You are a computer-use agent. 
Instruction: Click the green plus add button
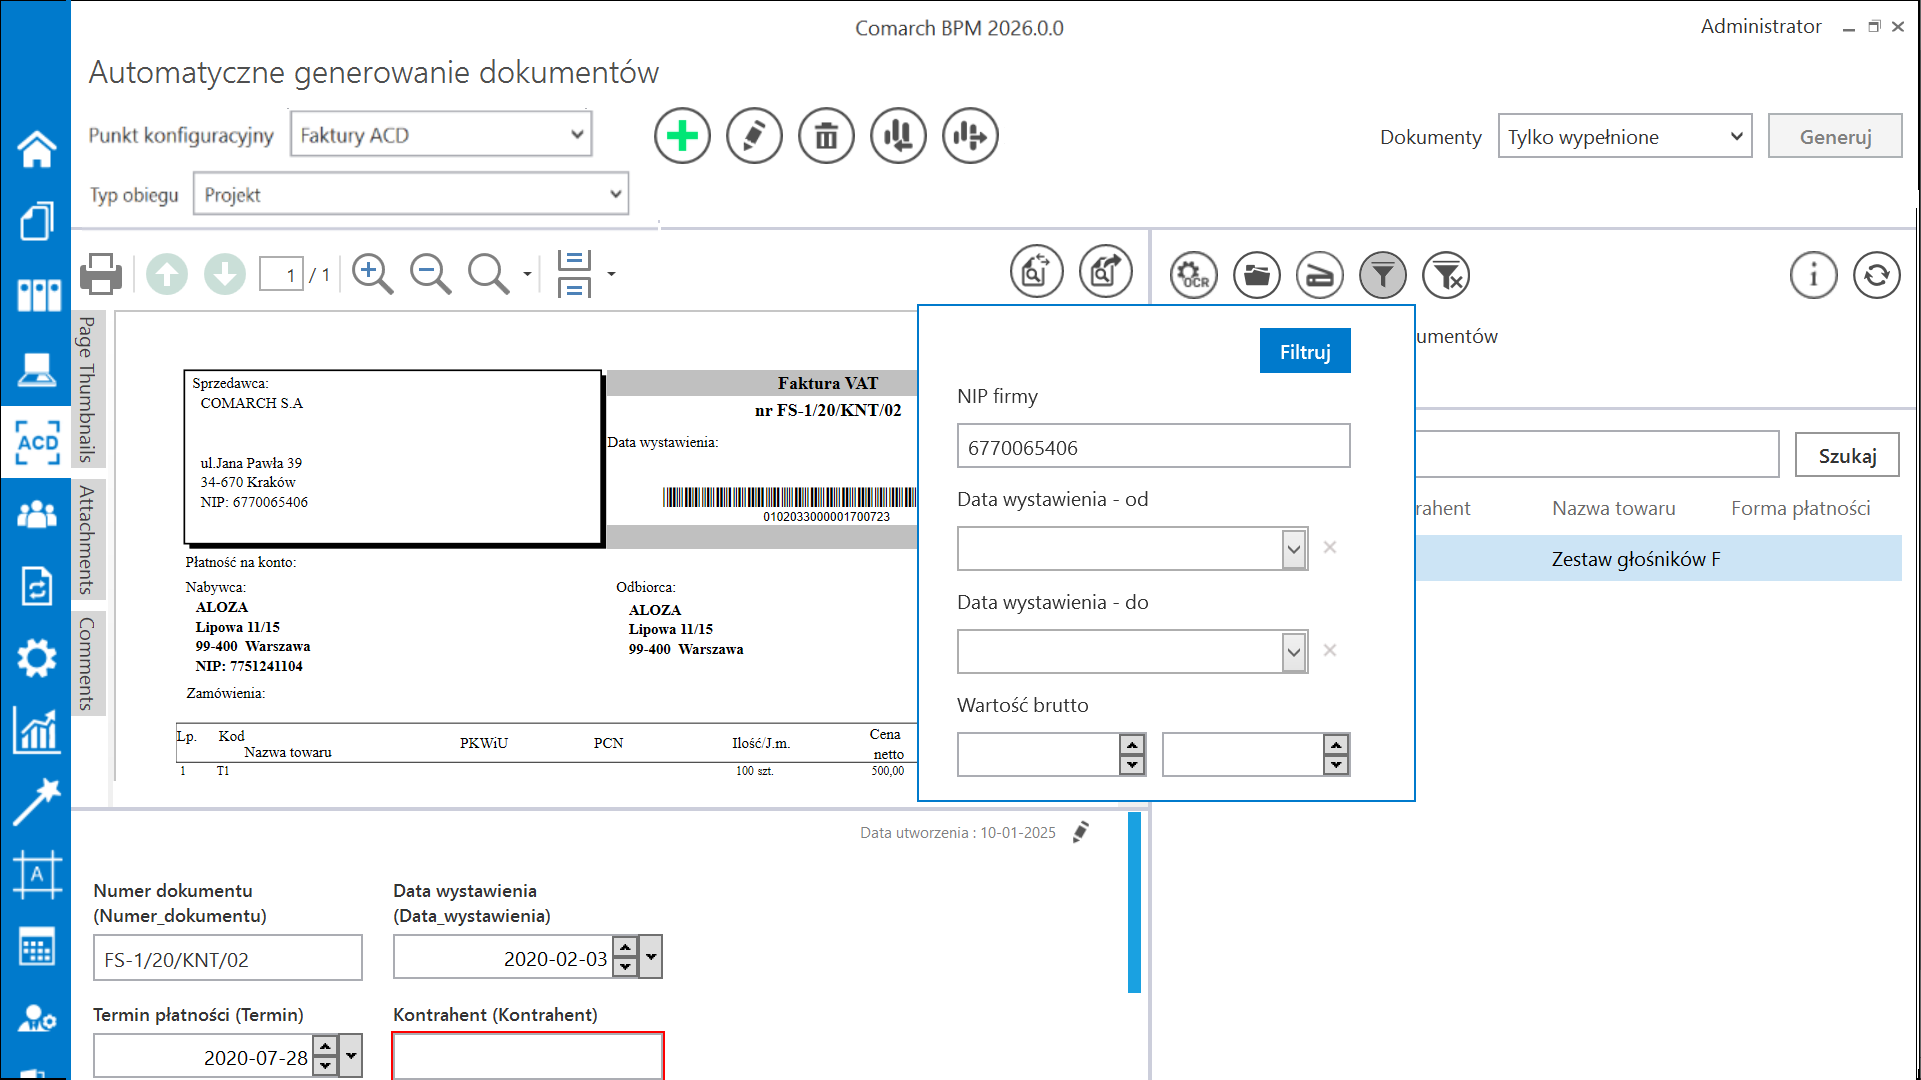[x=682, y=135]
